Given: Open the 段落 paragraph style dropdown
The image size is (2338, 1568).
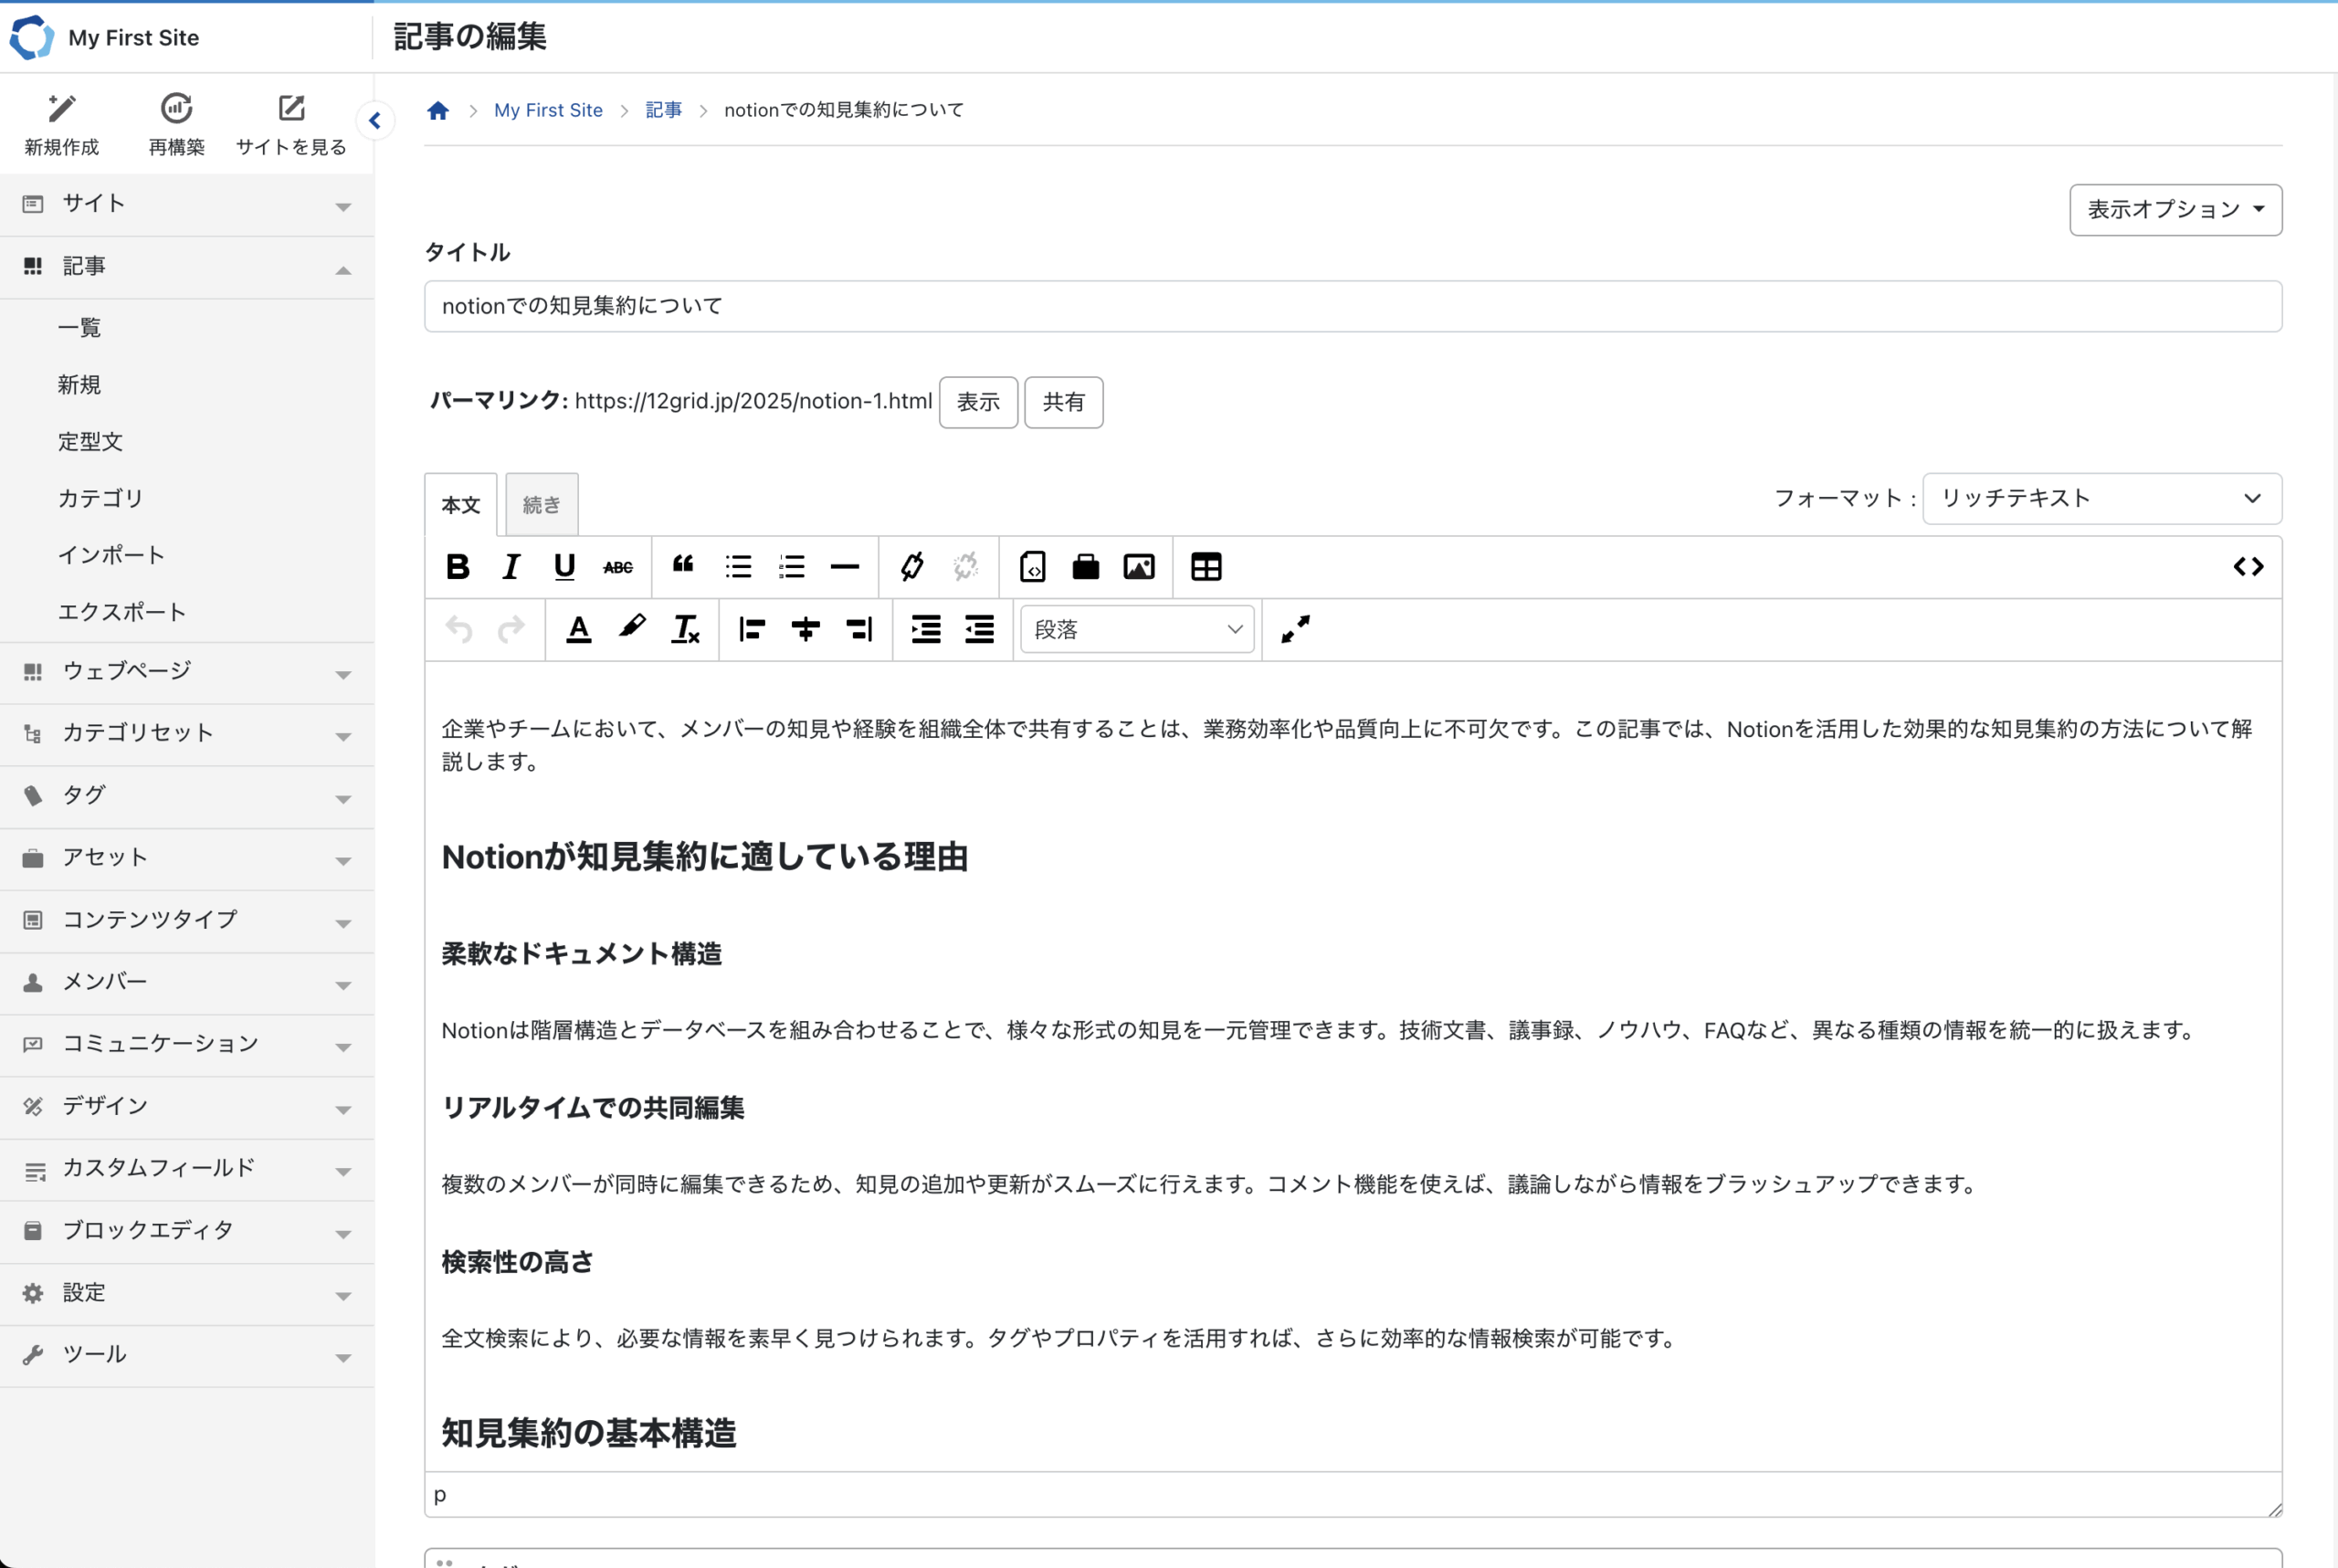Looking at the screenshot, I should coord(1137,629).
